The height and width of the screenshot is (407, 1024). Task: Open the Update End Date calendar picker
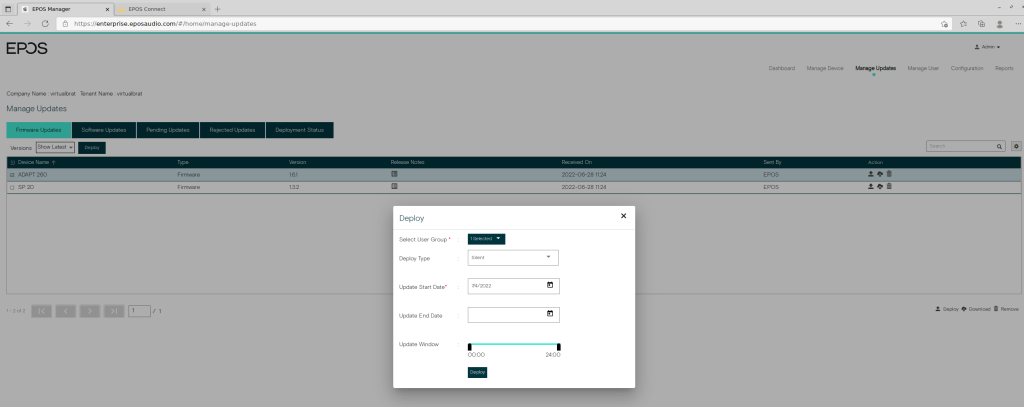point(550,314)
